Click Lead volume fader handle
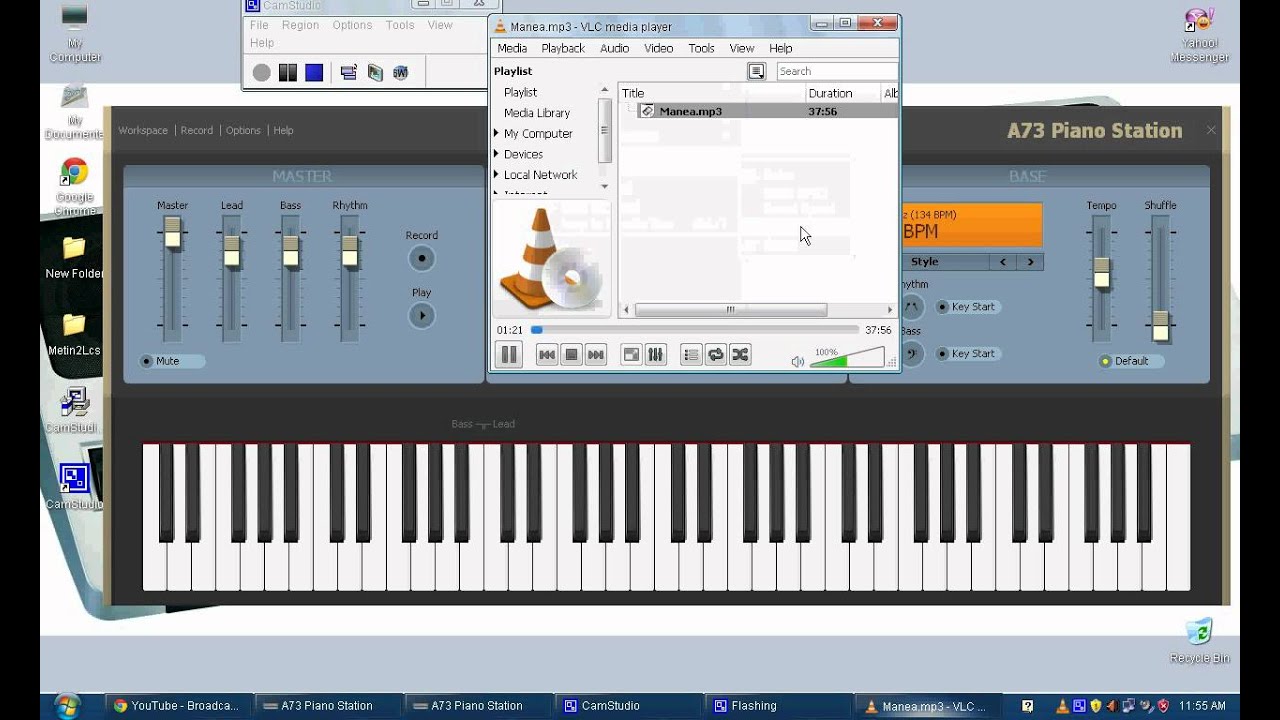The height and width of the screenshot is (720, 1280). click(x=232, y=251)
